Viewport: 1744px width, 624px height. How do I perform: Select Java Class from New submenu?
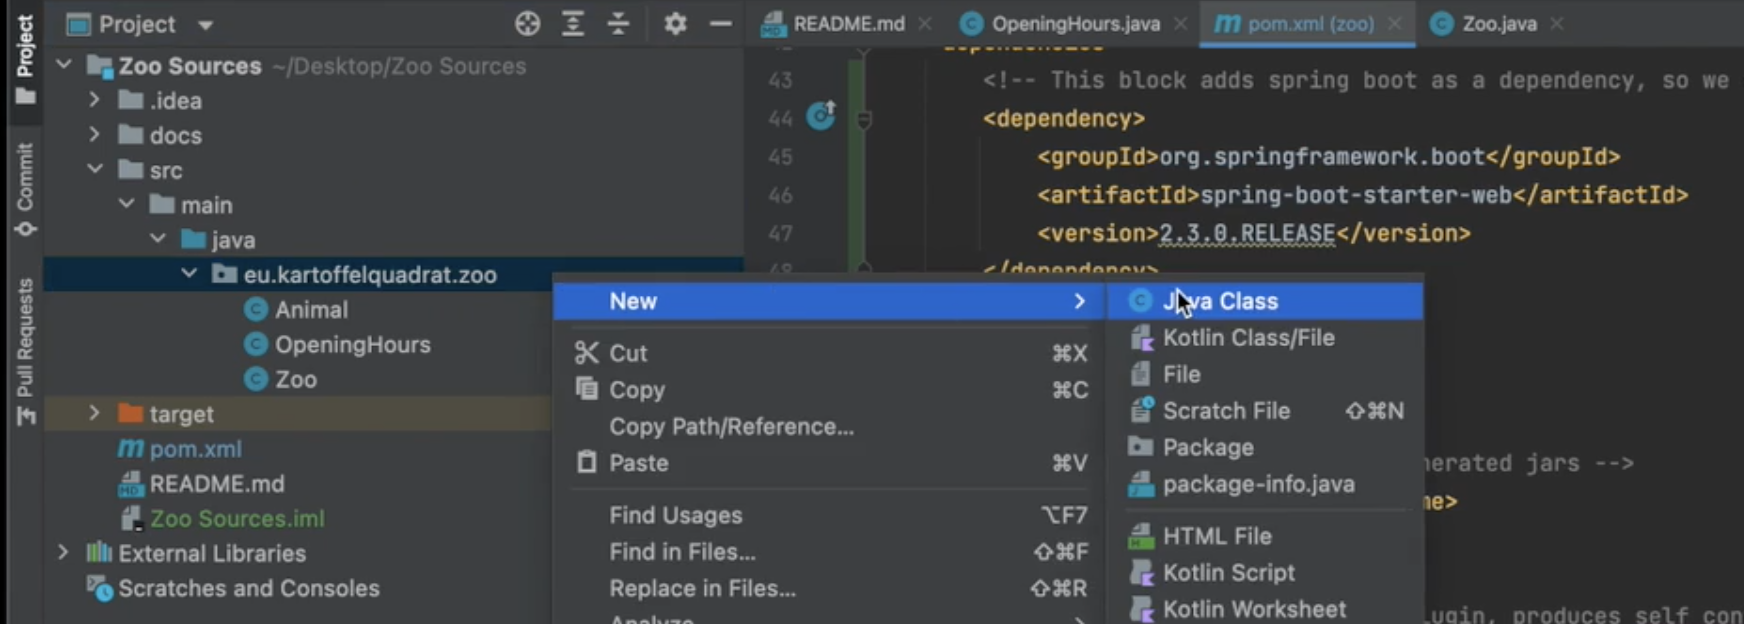tap(1220, 301)
